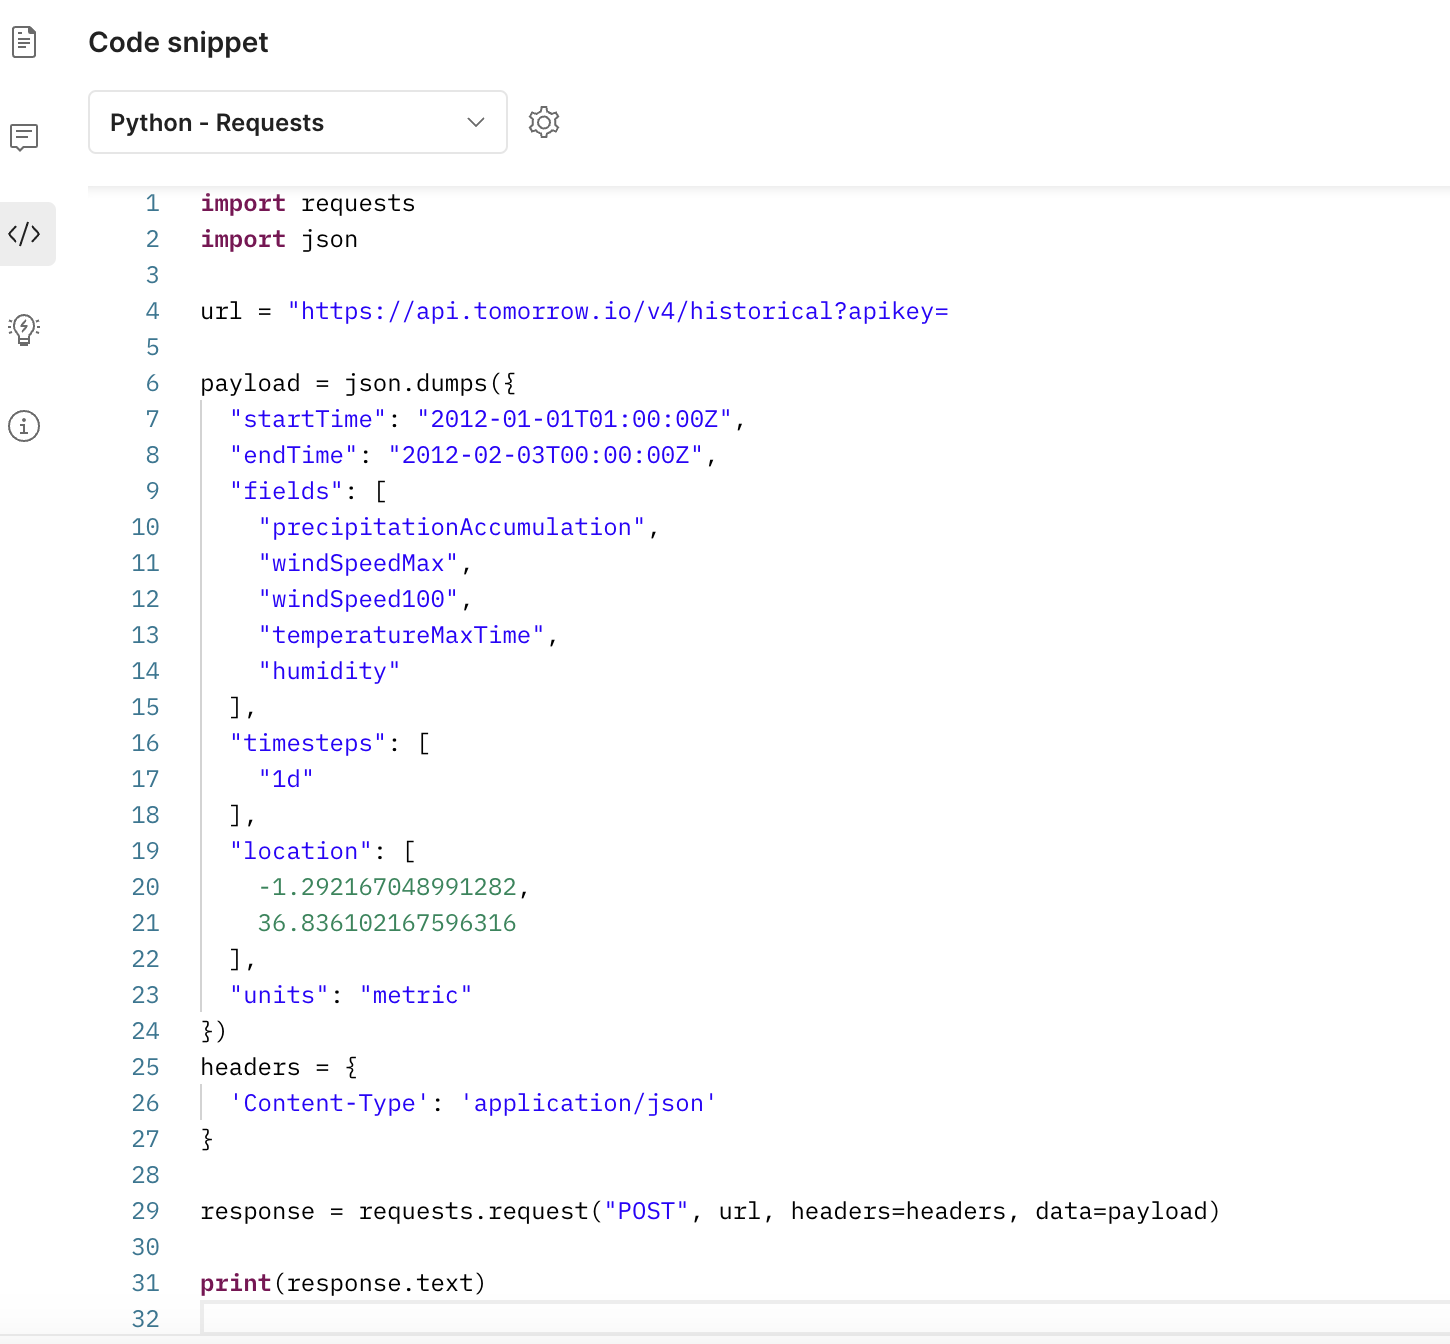Open the code snippet settings gear
The height and width of the screenshot is (1344, 1450).
tap(543, 122)
